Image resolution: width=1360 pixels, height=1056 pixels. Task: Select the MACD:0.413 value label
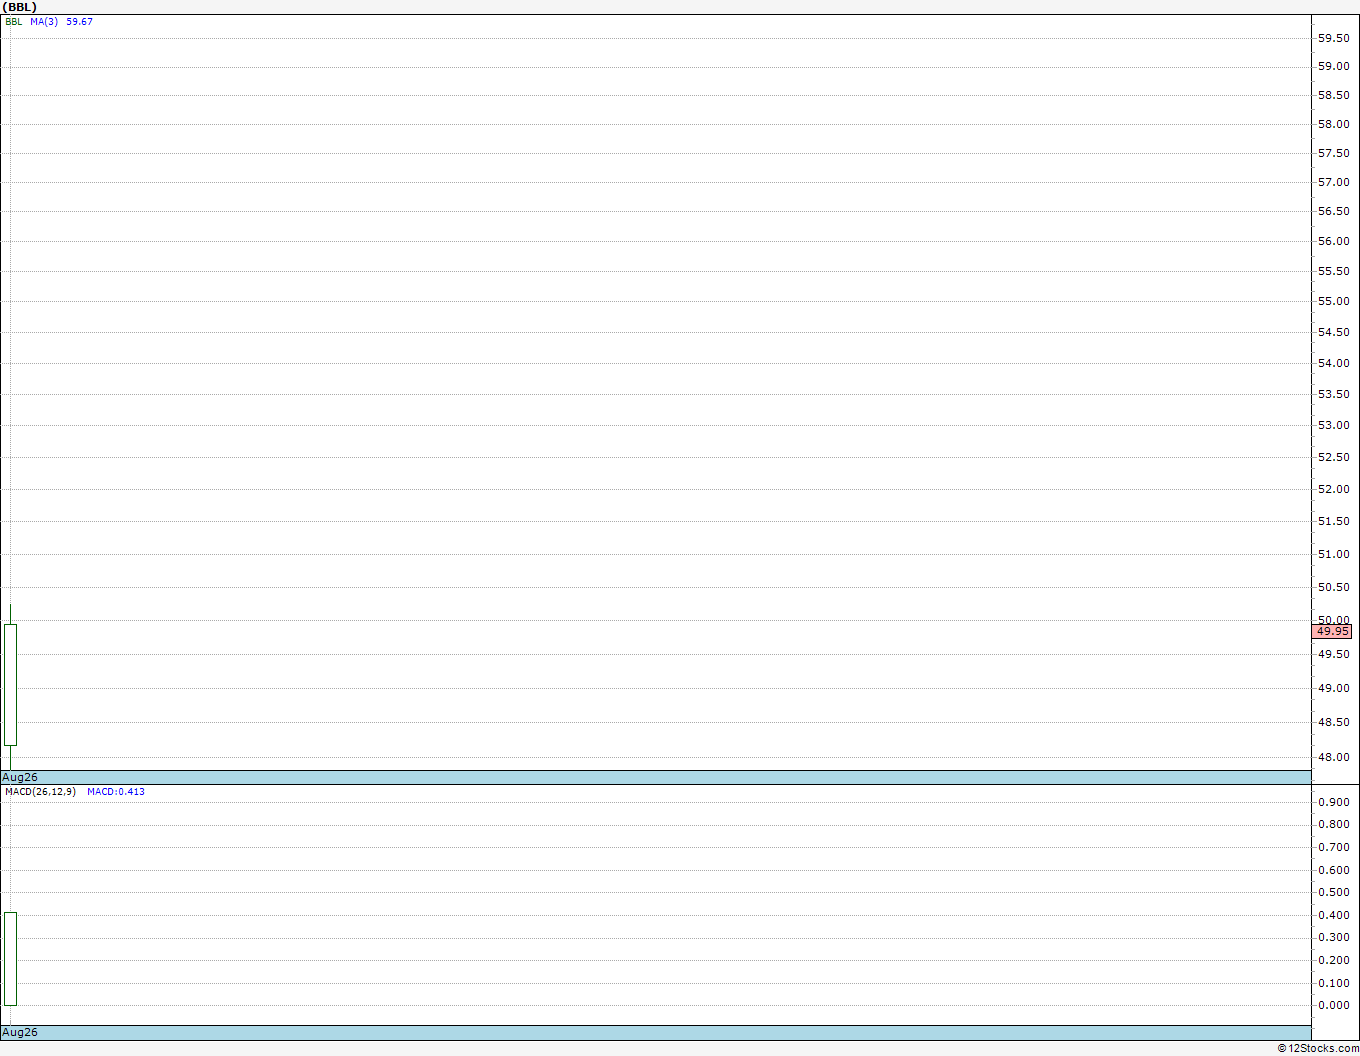(x=116, y=791)
